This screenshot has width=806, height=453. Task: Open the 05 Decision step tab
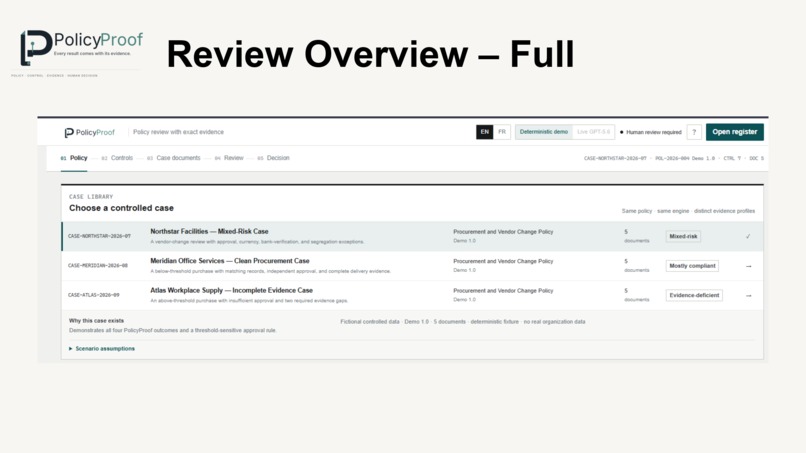tap(273, 158)
